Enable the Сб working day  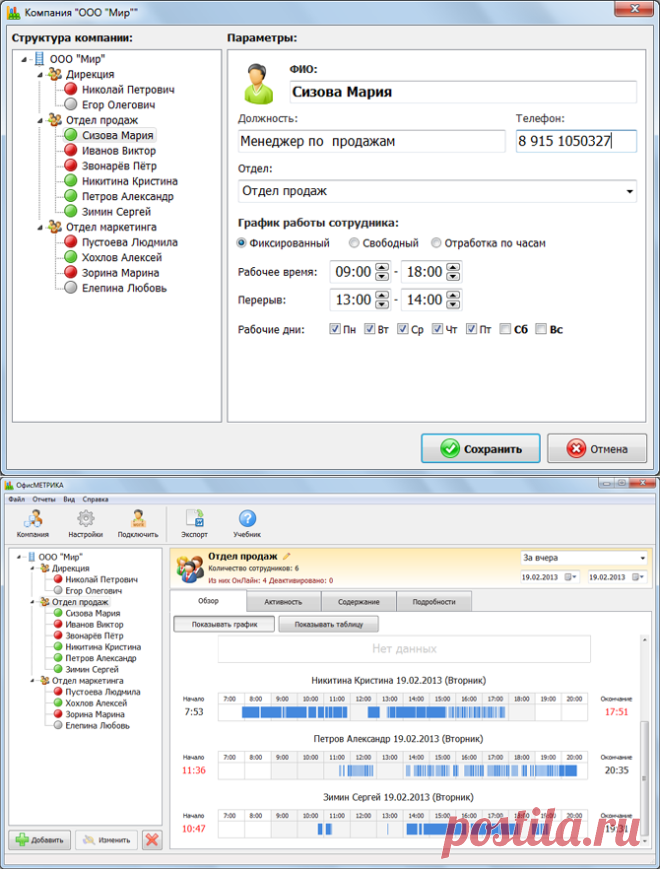point(505,329)
